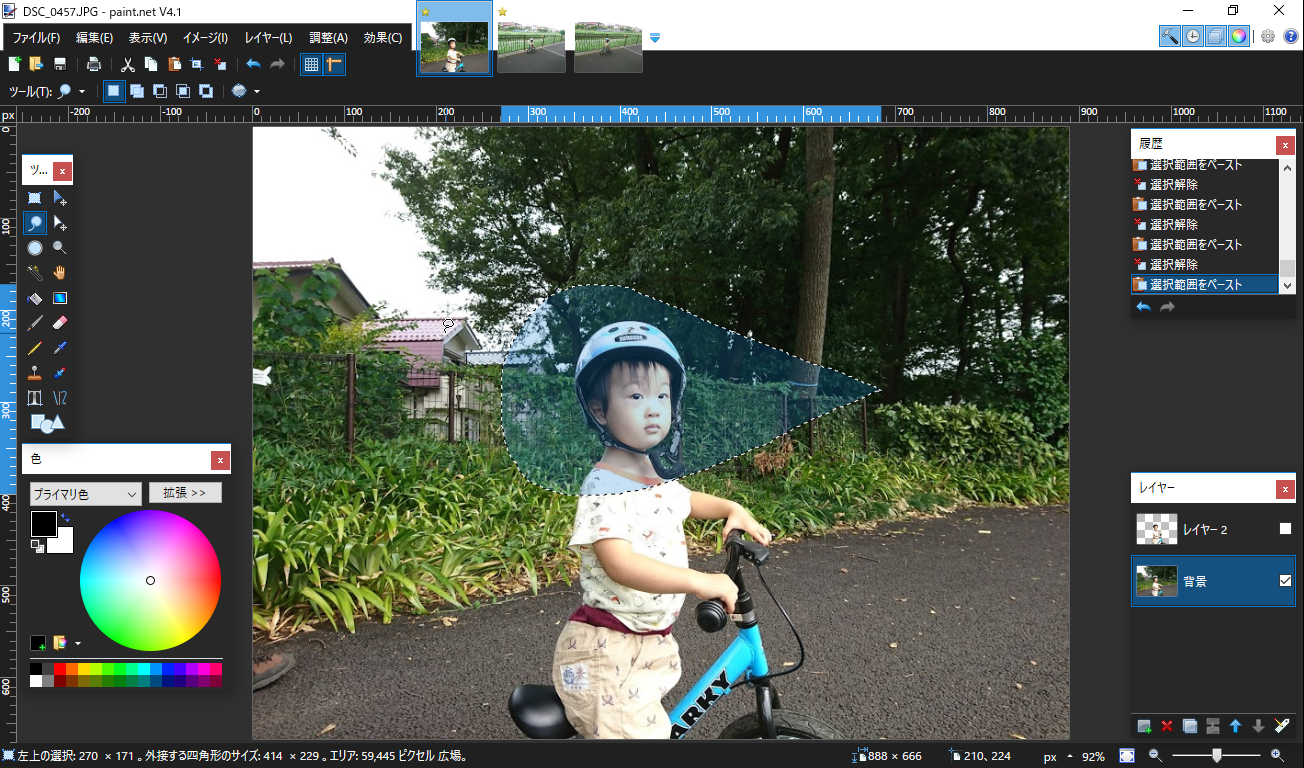
Task: Select the Magic Wand tool
Action: tap(35, 273)
